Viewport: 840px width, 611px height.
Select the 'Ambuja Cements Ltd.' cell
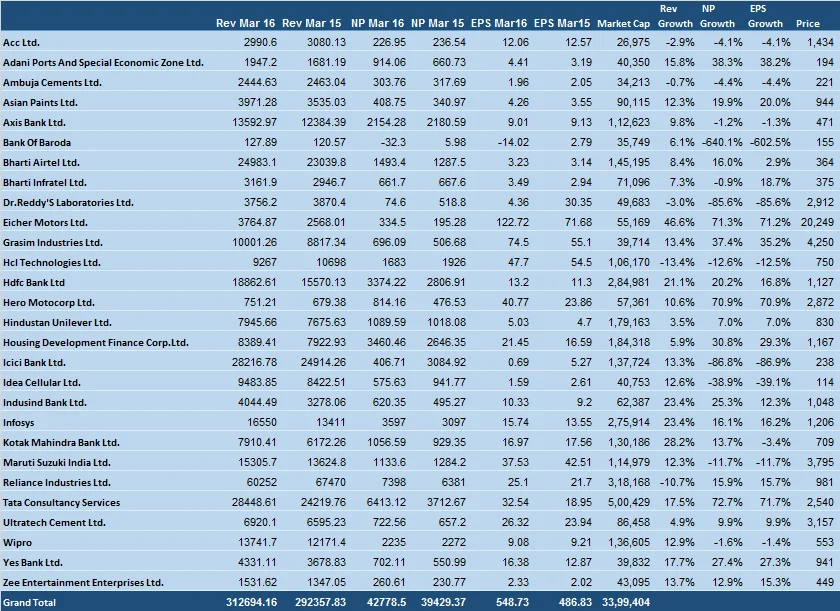[52, 82]
